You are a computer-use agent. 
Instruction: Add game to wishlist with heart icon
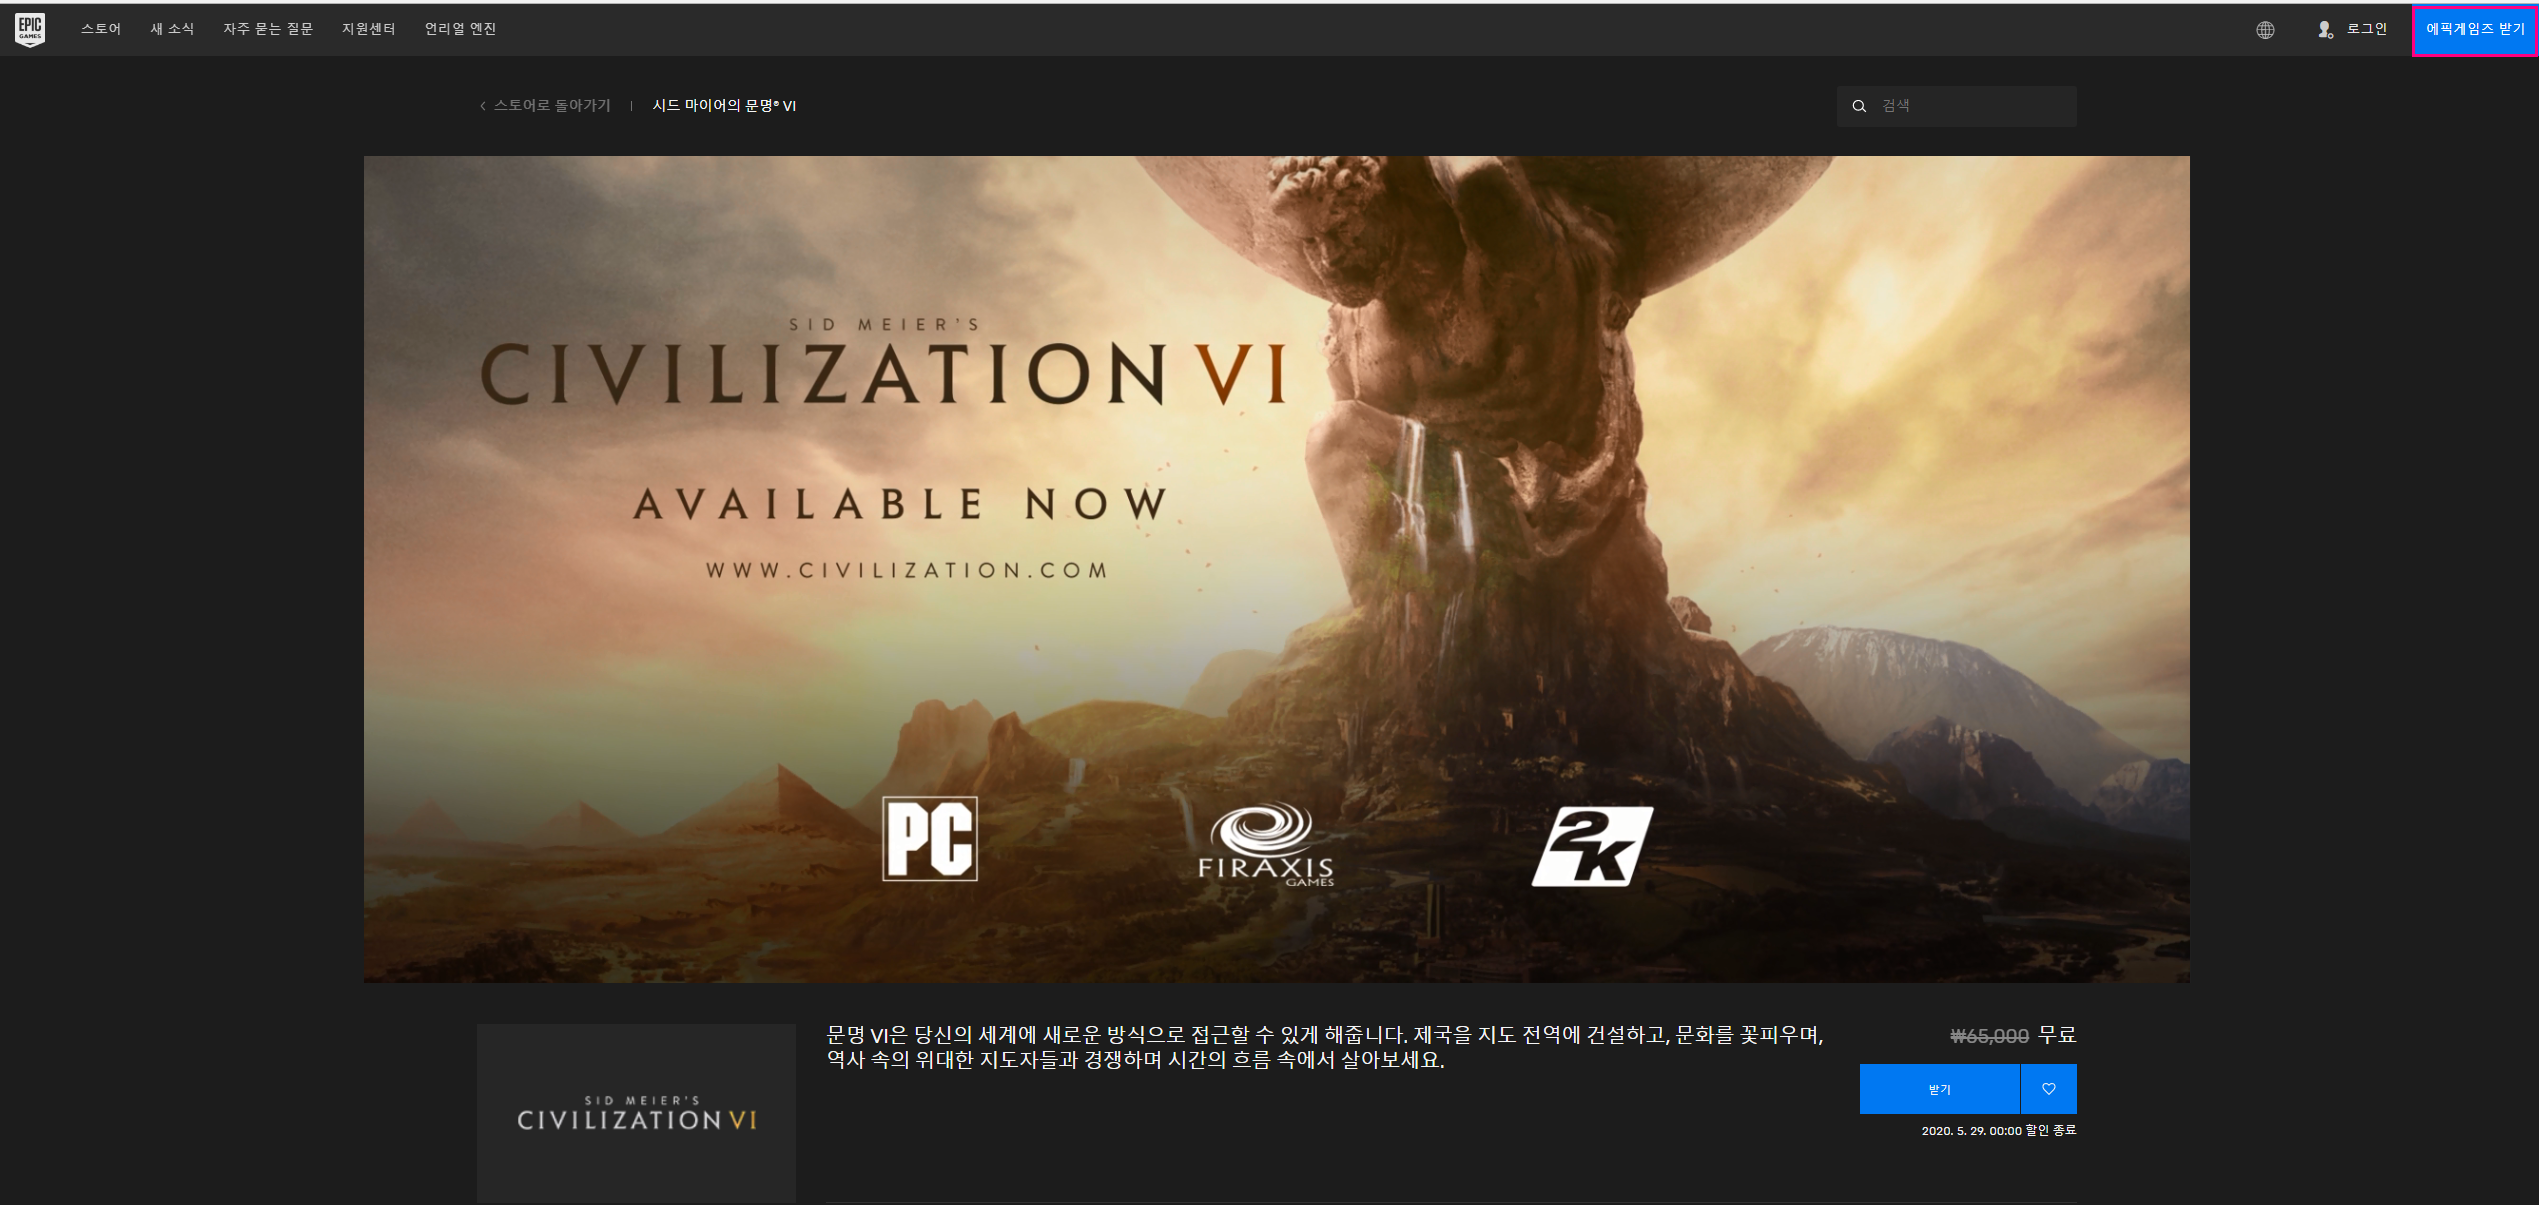[x=2048, y=1089]
